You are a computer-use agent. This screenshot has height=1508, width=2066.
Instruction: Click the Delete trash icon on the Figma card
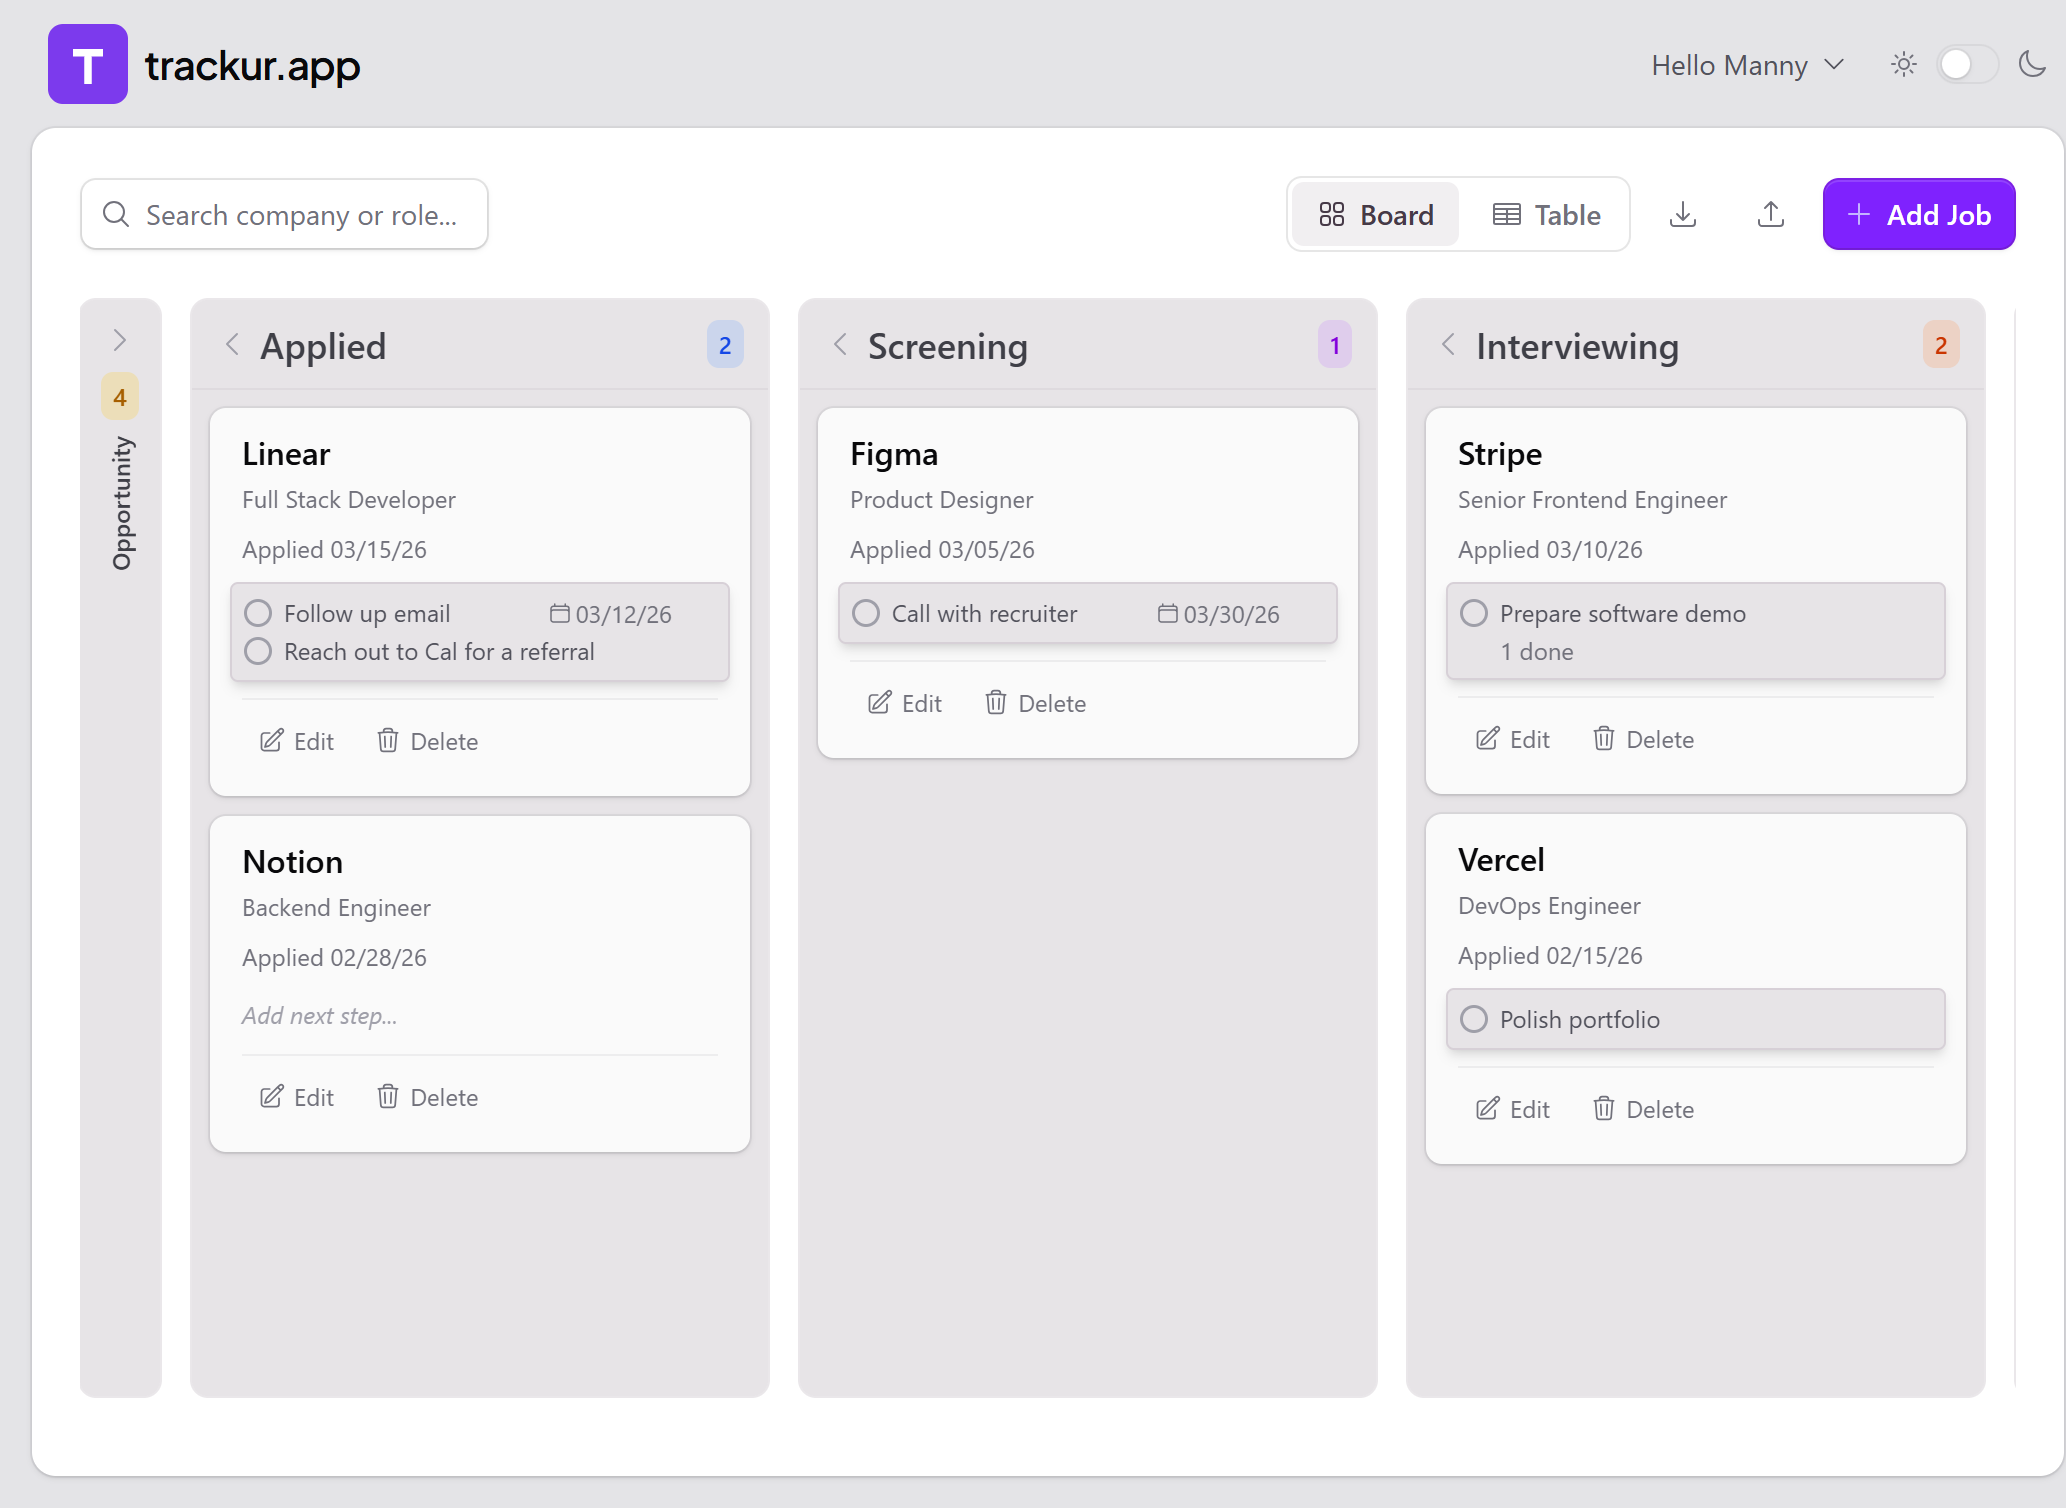coord(996,702)
